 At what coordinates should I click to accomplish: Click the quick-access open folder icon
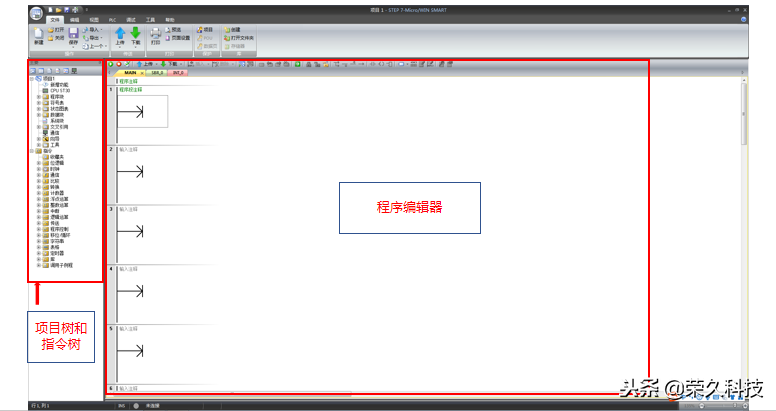[x=59, y=9]
